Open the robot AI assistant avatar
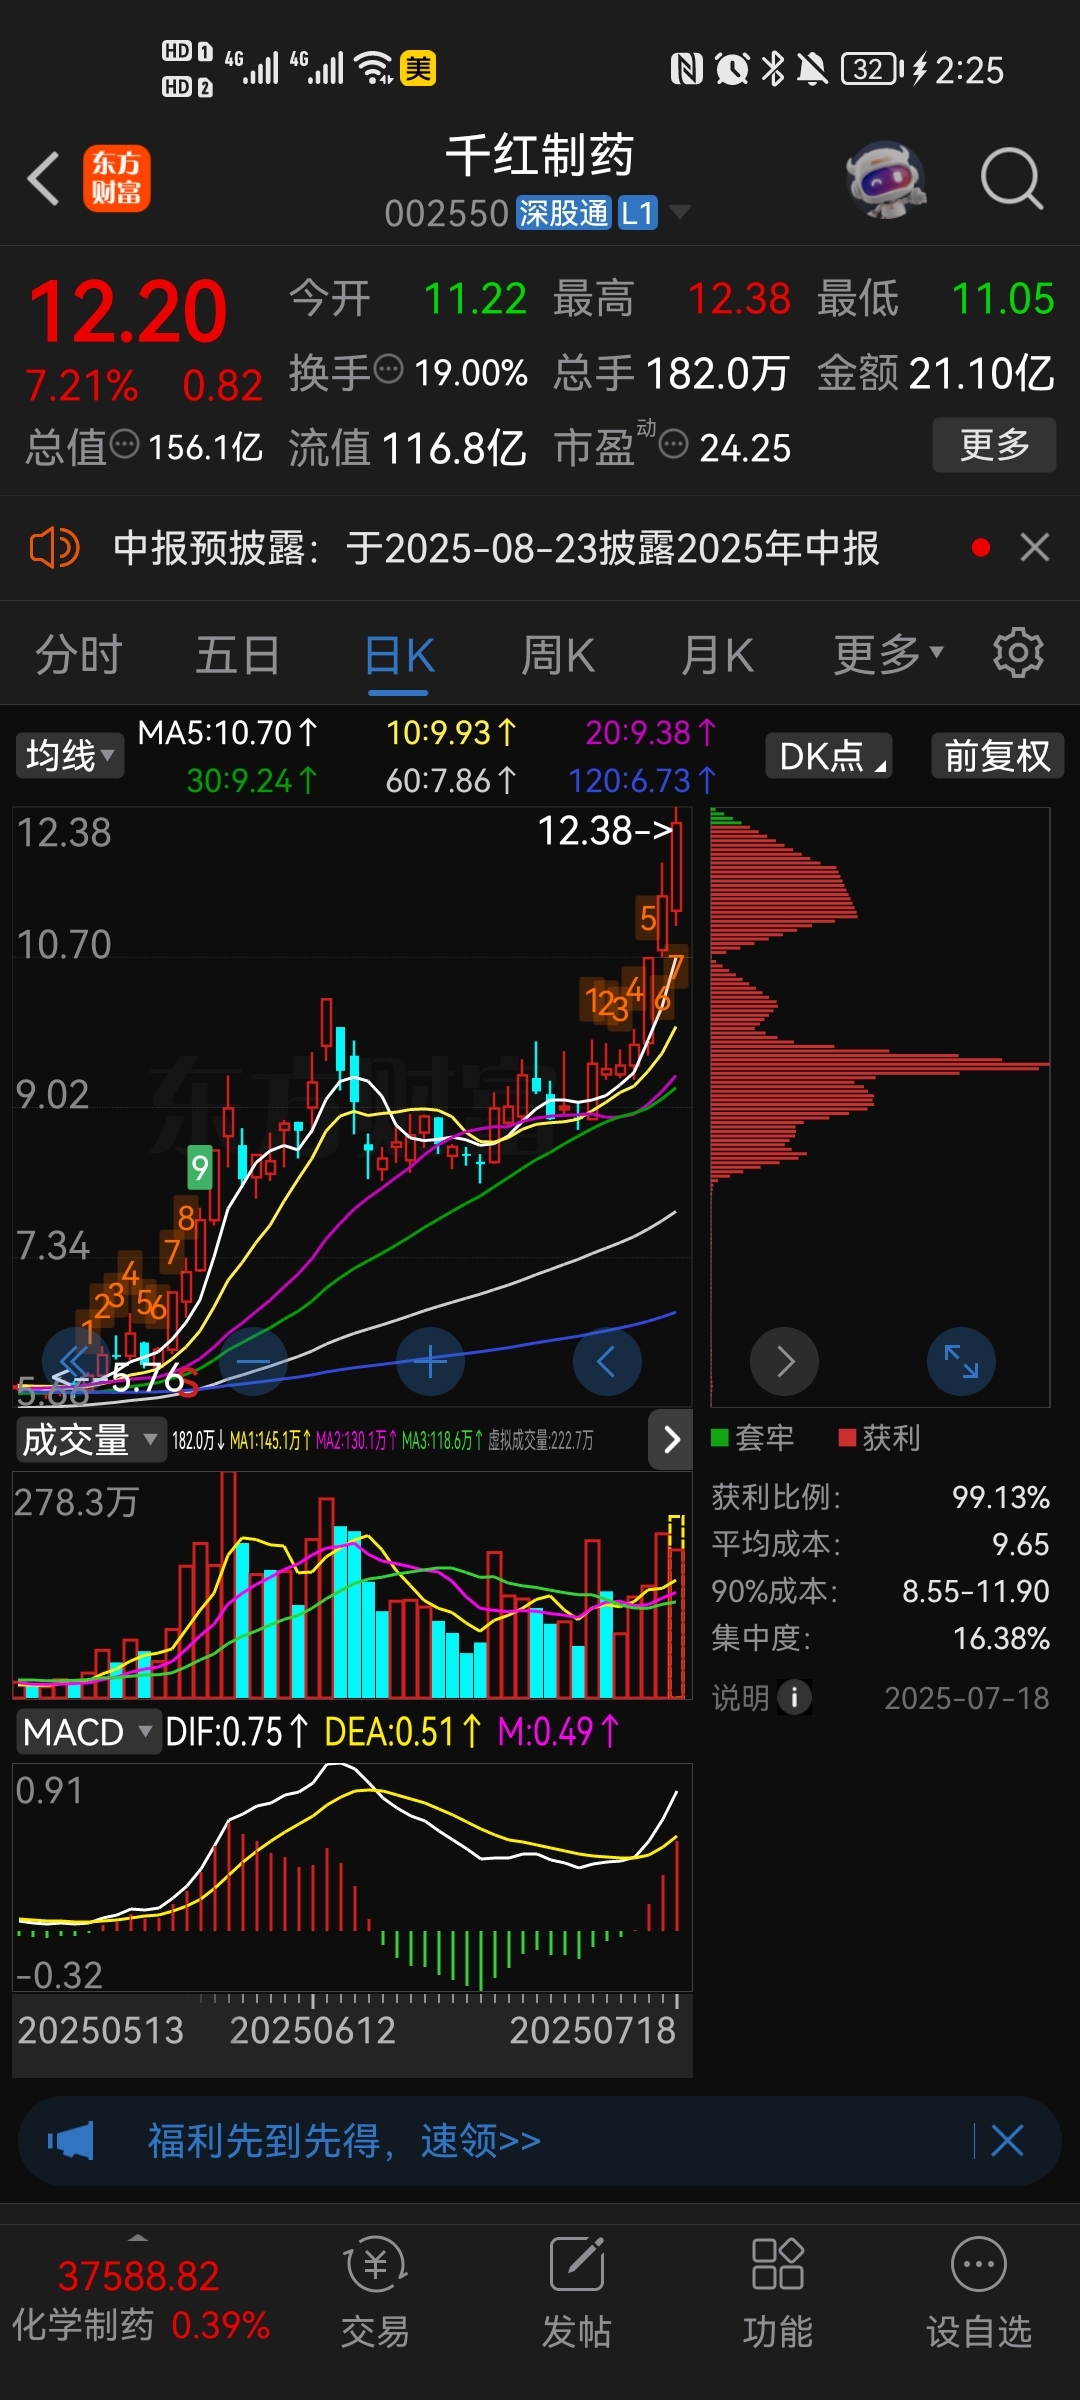The height and width of the screenshot is (2400, 1080). (x=886, y=179)
